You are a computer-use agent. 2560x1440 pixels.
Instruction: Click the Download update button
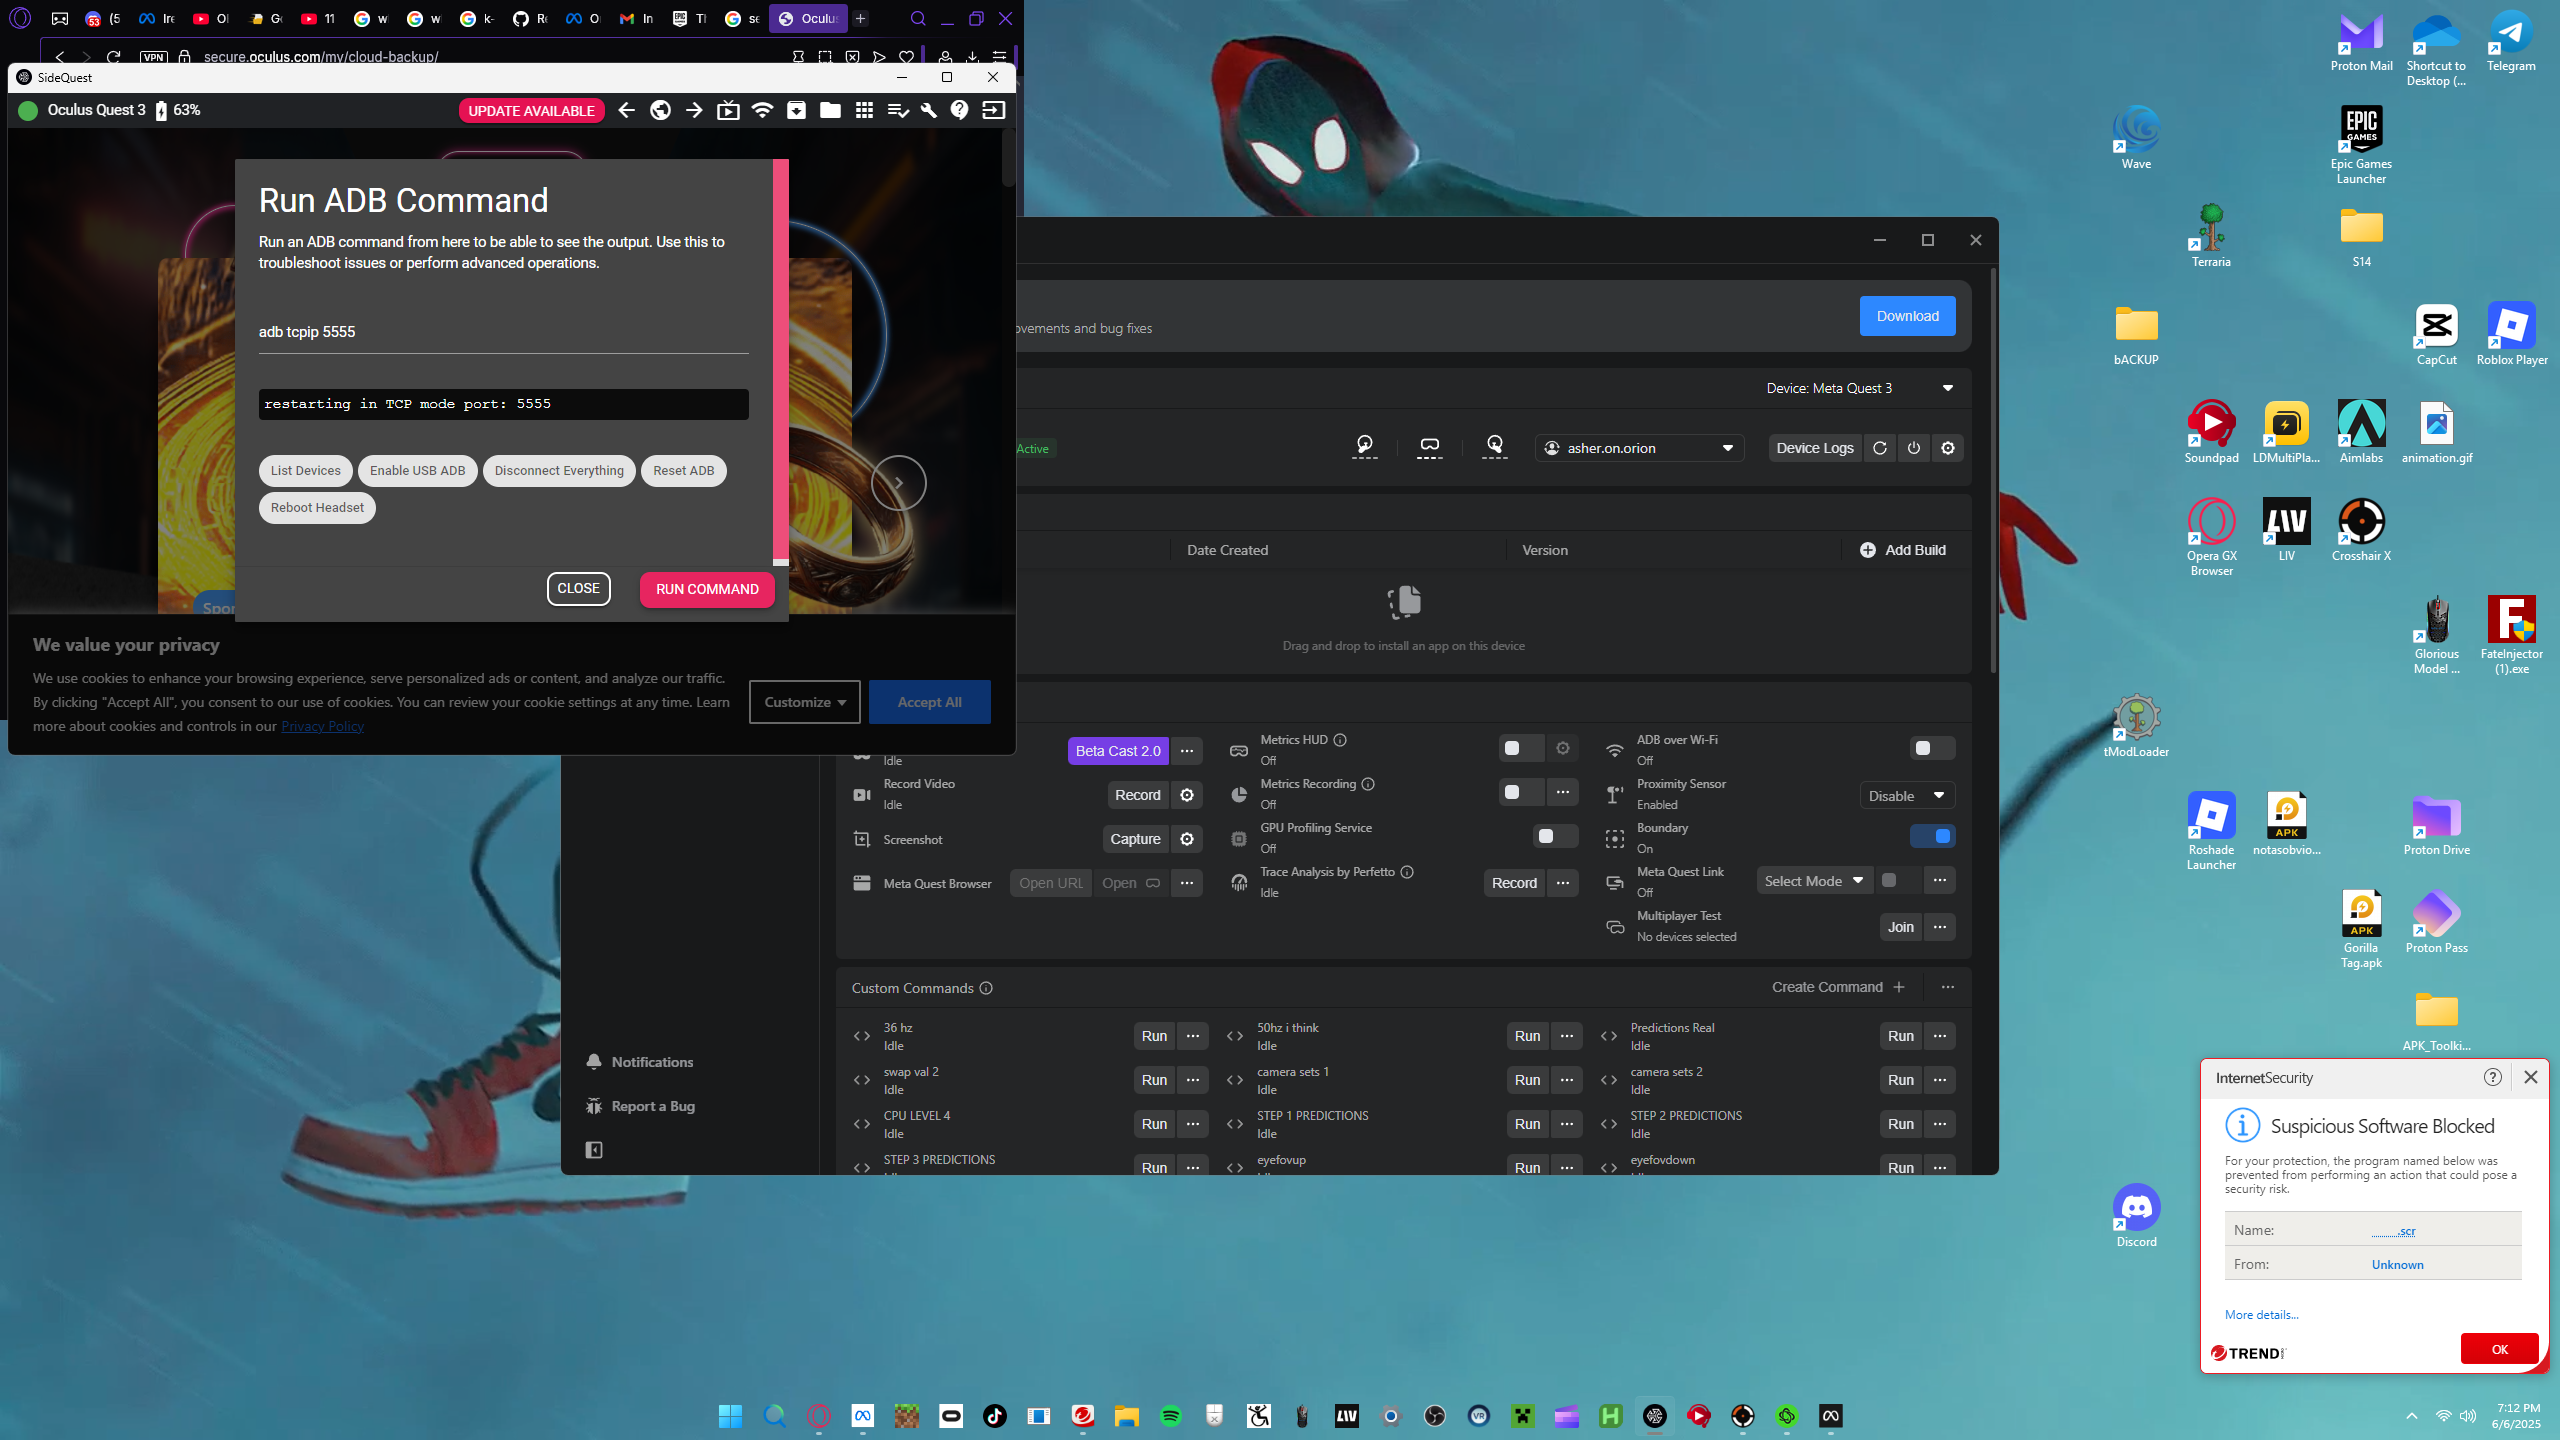pos(1907,316)
